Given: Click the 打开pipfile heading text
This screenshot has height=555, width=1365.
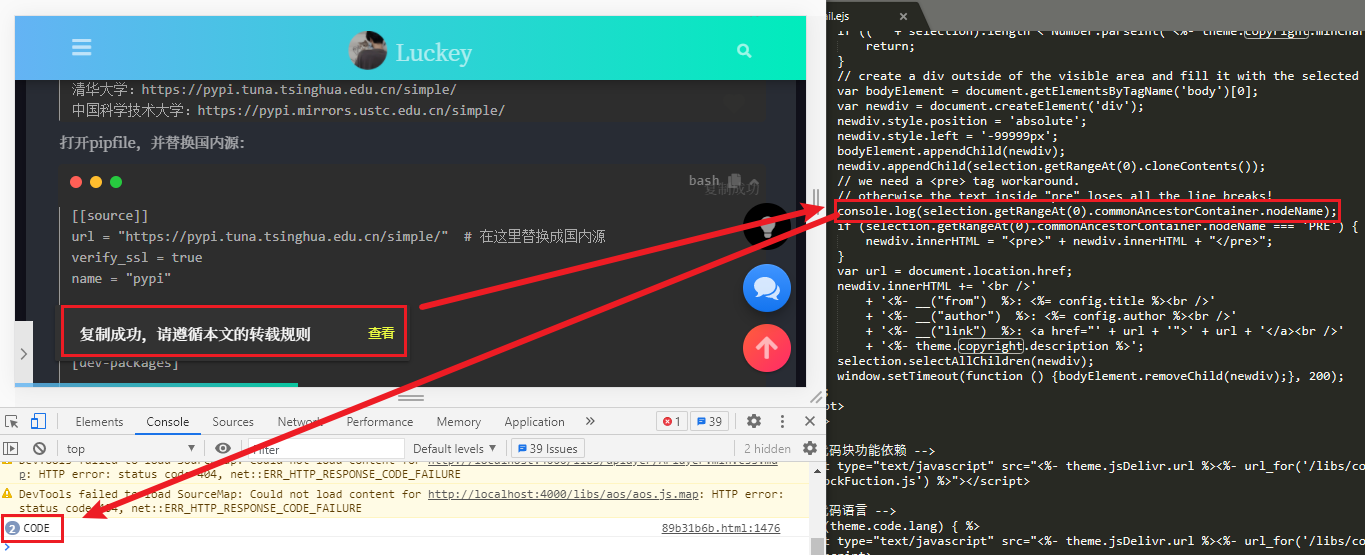Looking at the screenshot, I should (x=152, y=143).
